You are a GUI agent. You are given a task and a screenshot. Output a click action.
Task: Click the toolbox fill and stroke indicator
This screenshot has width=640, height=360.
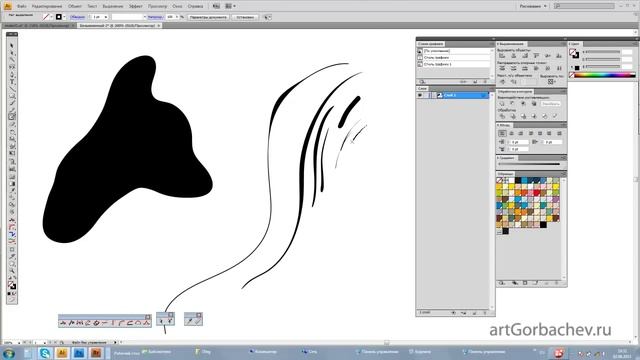[x=12, y=285]
